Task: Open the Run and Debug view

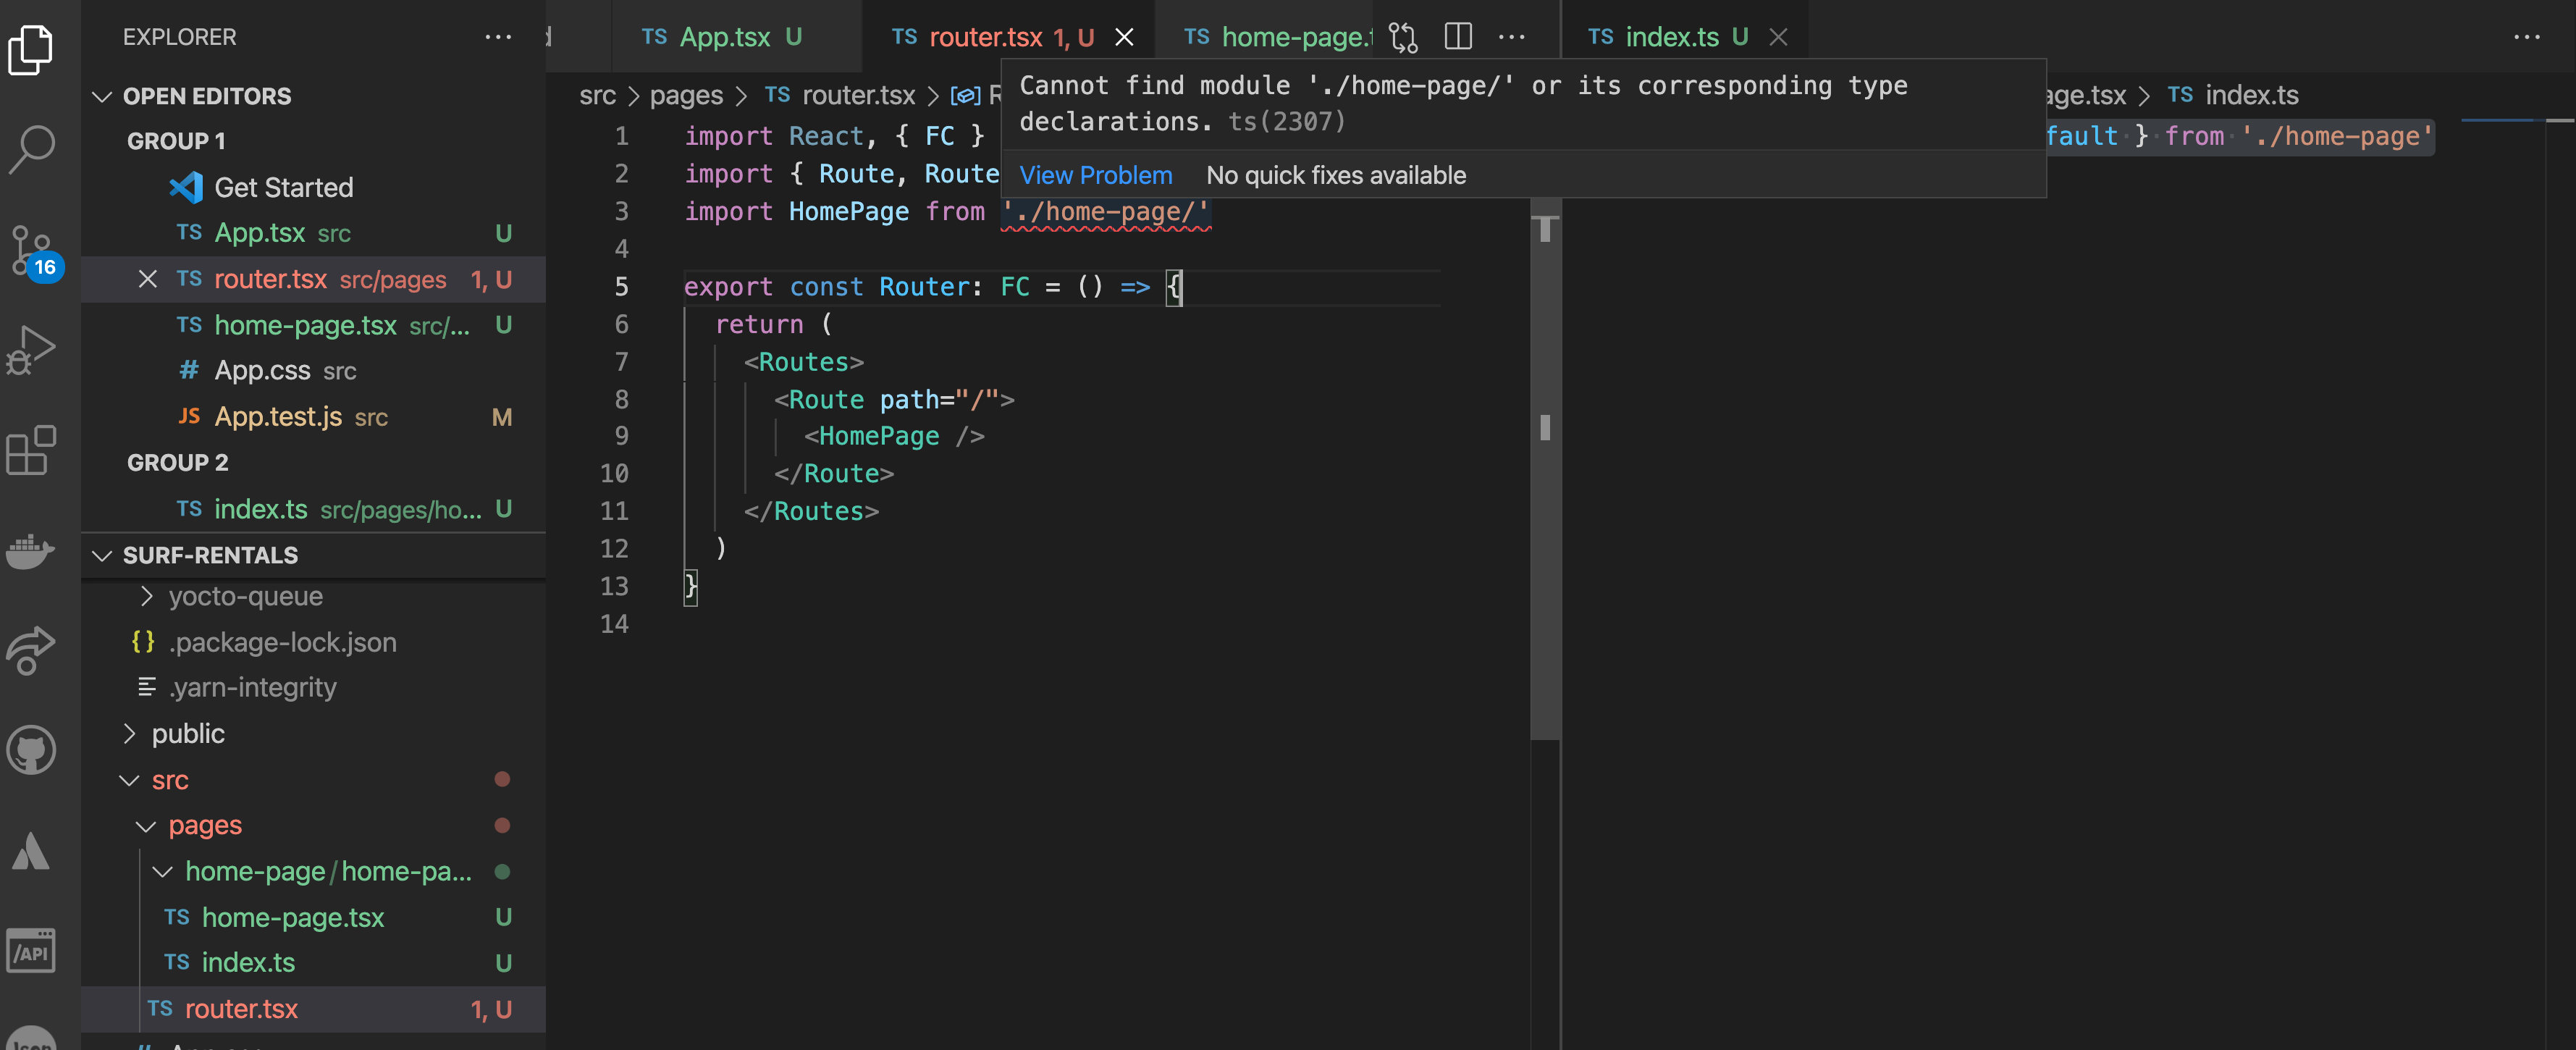Action: click(x=31, y=350)
